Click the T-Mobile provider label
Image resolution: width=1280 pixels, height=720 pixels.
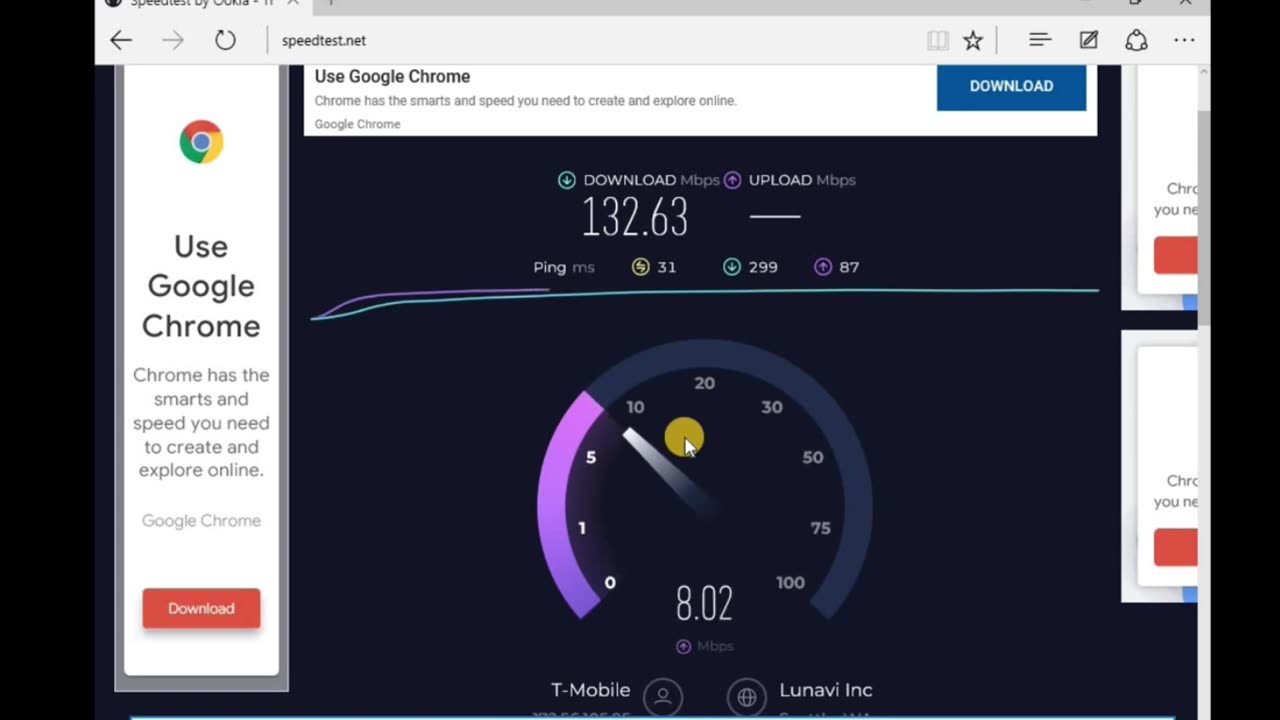[591, 690]
